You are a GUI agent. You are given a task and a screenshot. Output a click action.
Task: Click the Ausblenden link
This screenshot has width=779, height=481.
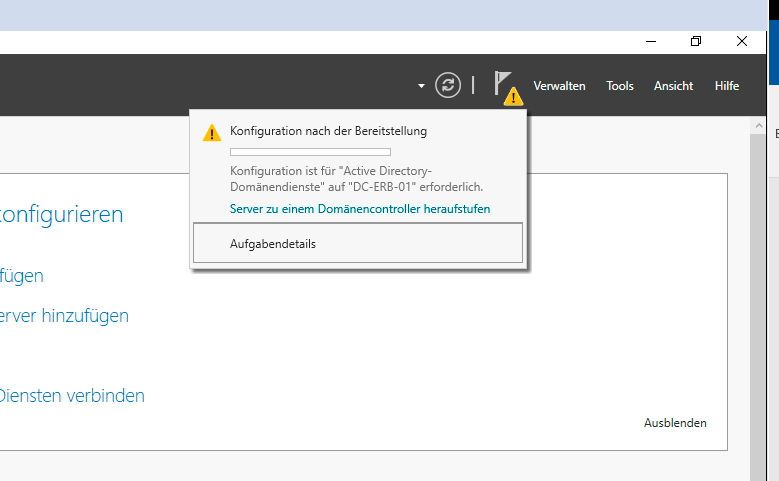675,423
